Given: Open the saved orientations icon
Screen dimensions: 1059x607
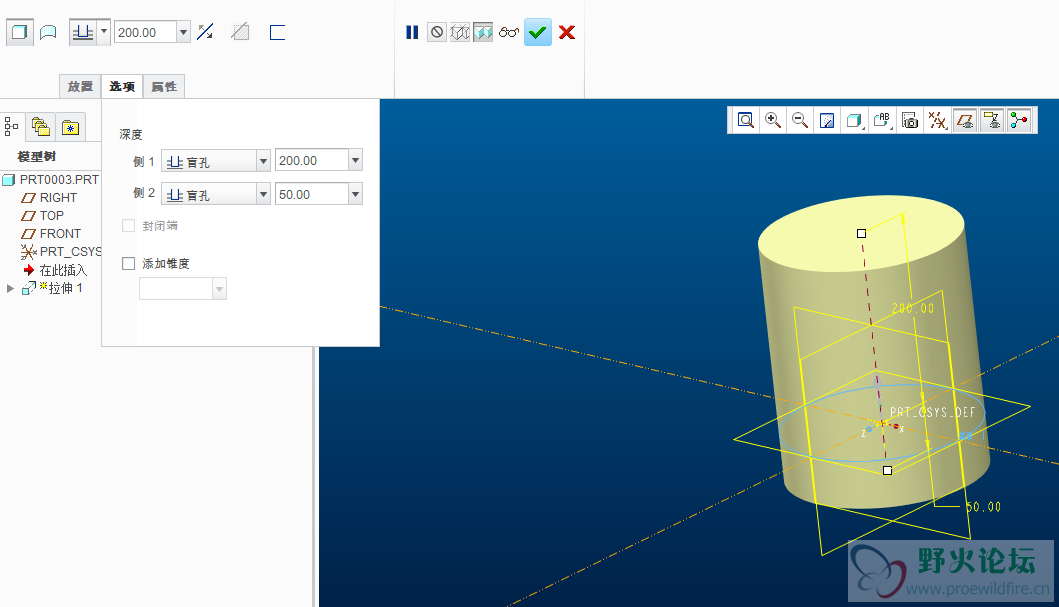Looking at the screenshot, I should tap(883, 121).
